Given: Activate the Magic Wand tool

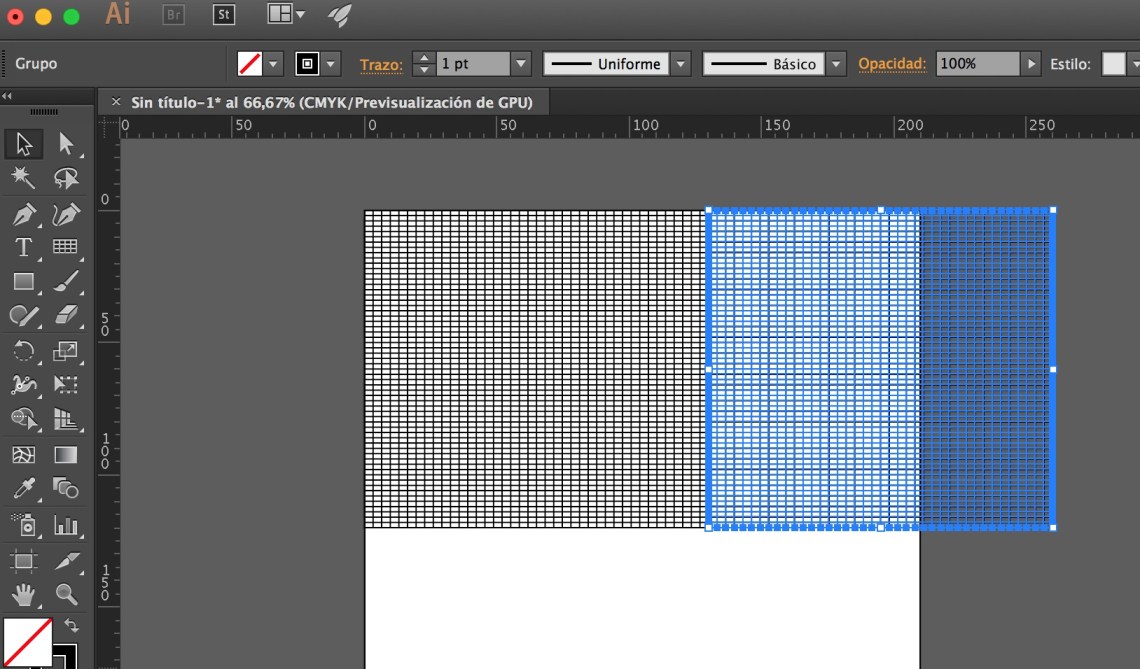Looking at the screenshot, I should (24, 178).
